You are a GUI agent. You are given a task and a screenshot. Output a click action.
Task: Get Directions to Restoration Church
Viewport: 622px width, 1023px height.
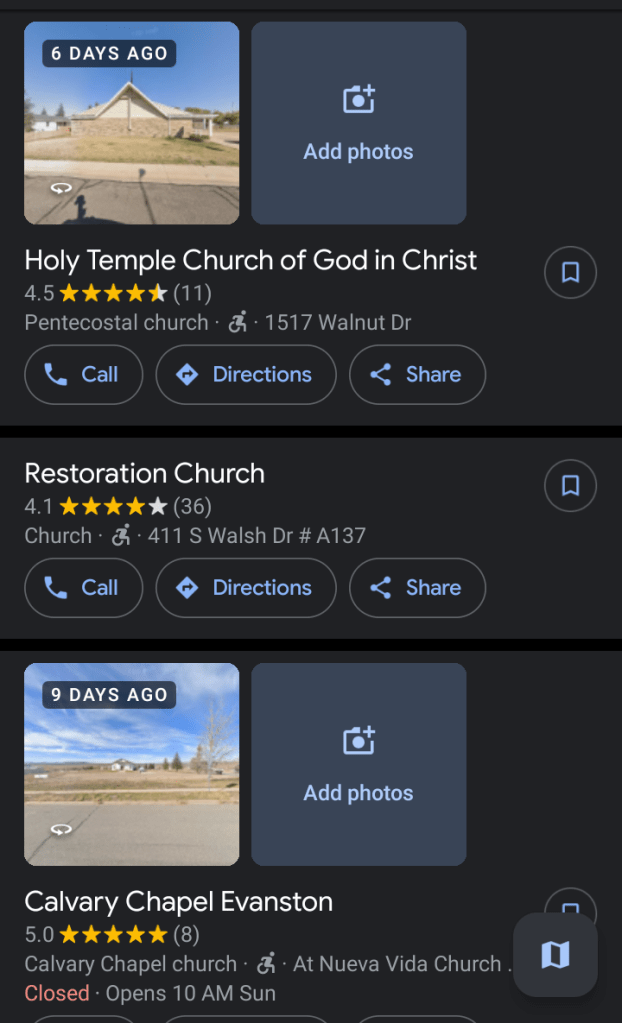coord(245,588)
